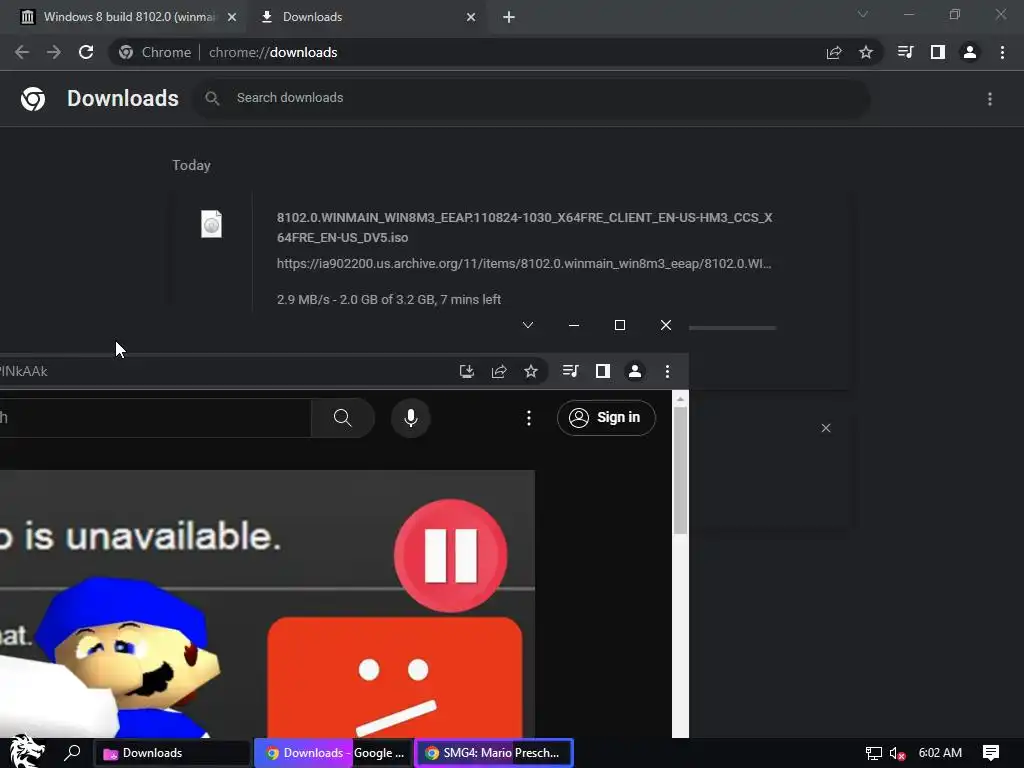Switch to the Windows 8 build 8102.0 tab
Image resolution: width=1024 pixels, height=768 pixels.
(124, 17)
